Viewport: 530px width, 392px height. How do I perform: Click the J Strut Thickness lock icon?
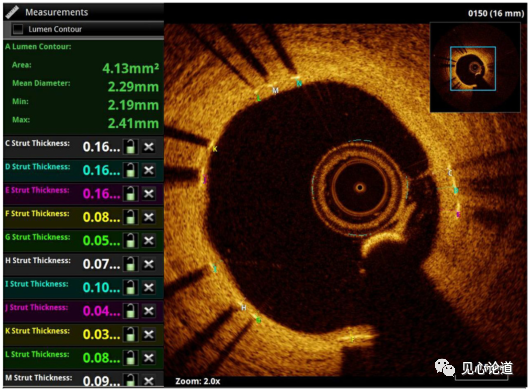[130, 311]
